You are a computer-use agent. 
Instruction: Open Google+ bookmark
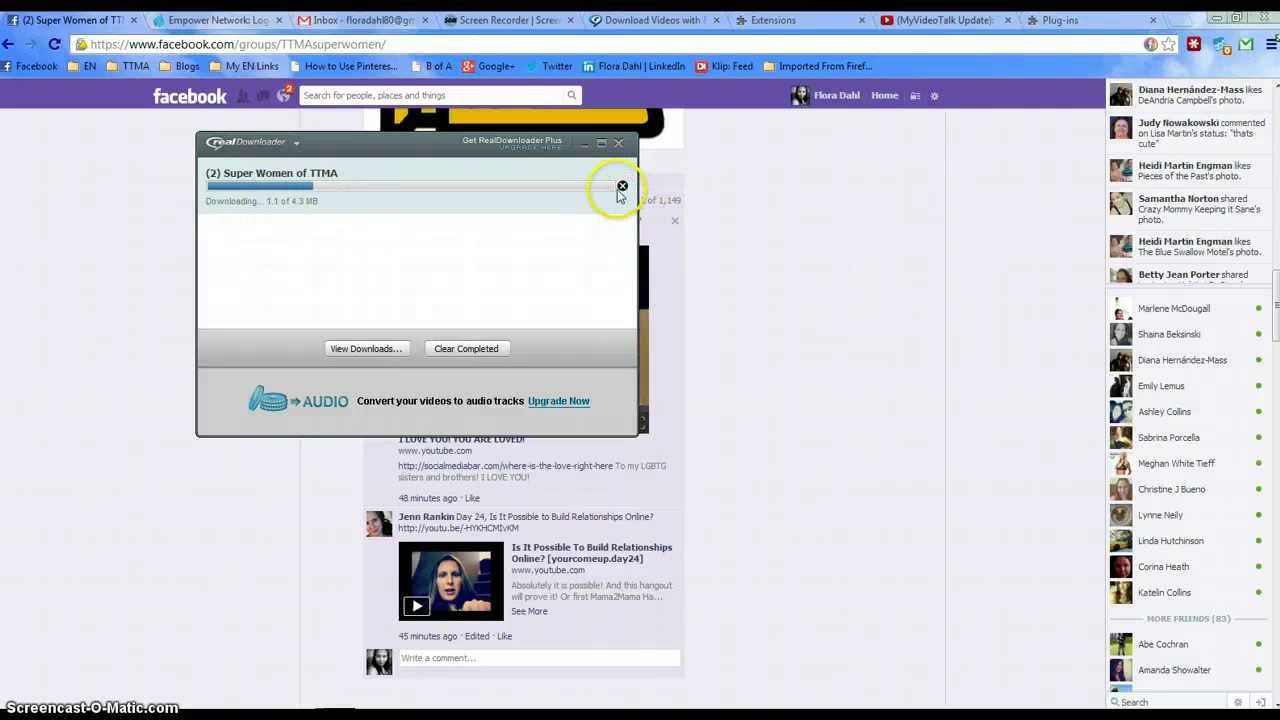click(x=488, y=66)
